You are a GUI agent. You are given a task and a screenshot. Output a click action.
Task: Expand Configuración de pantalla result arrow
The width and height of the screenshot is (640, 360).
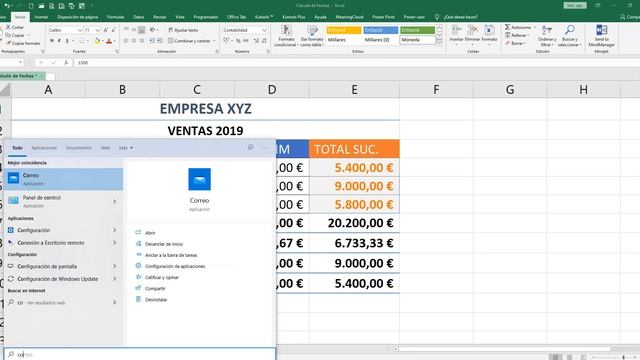pyautogui.click(x=115, y=266)
